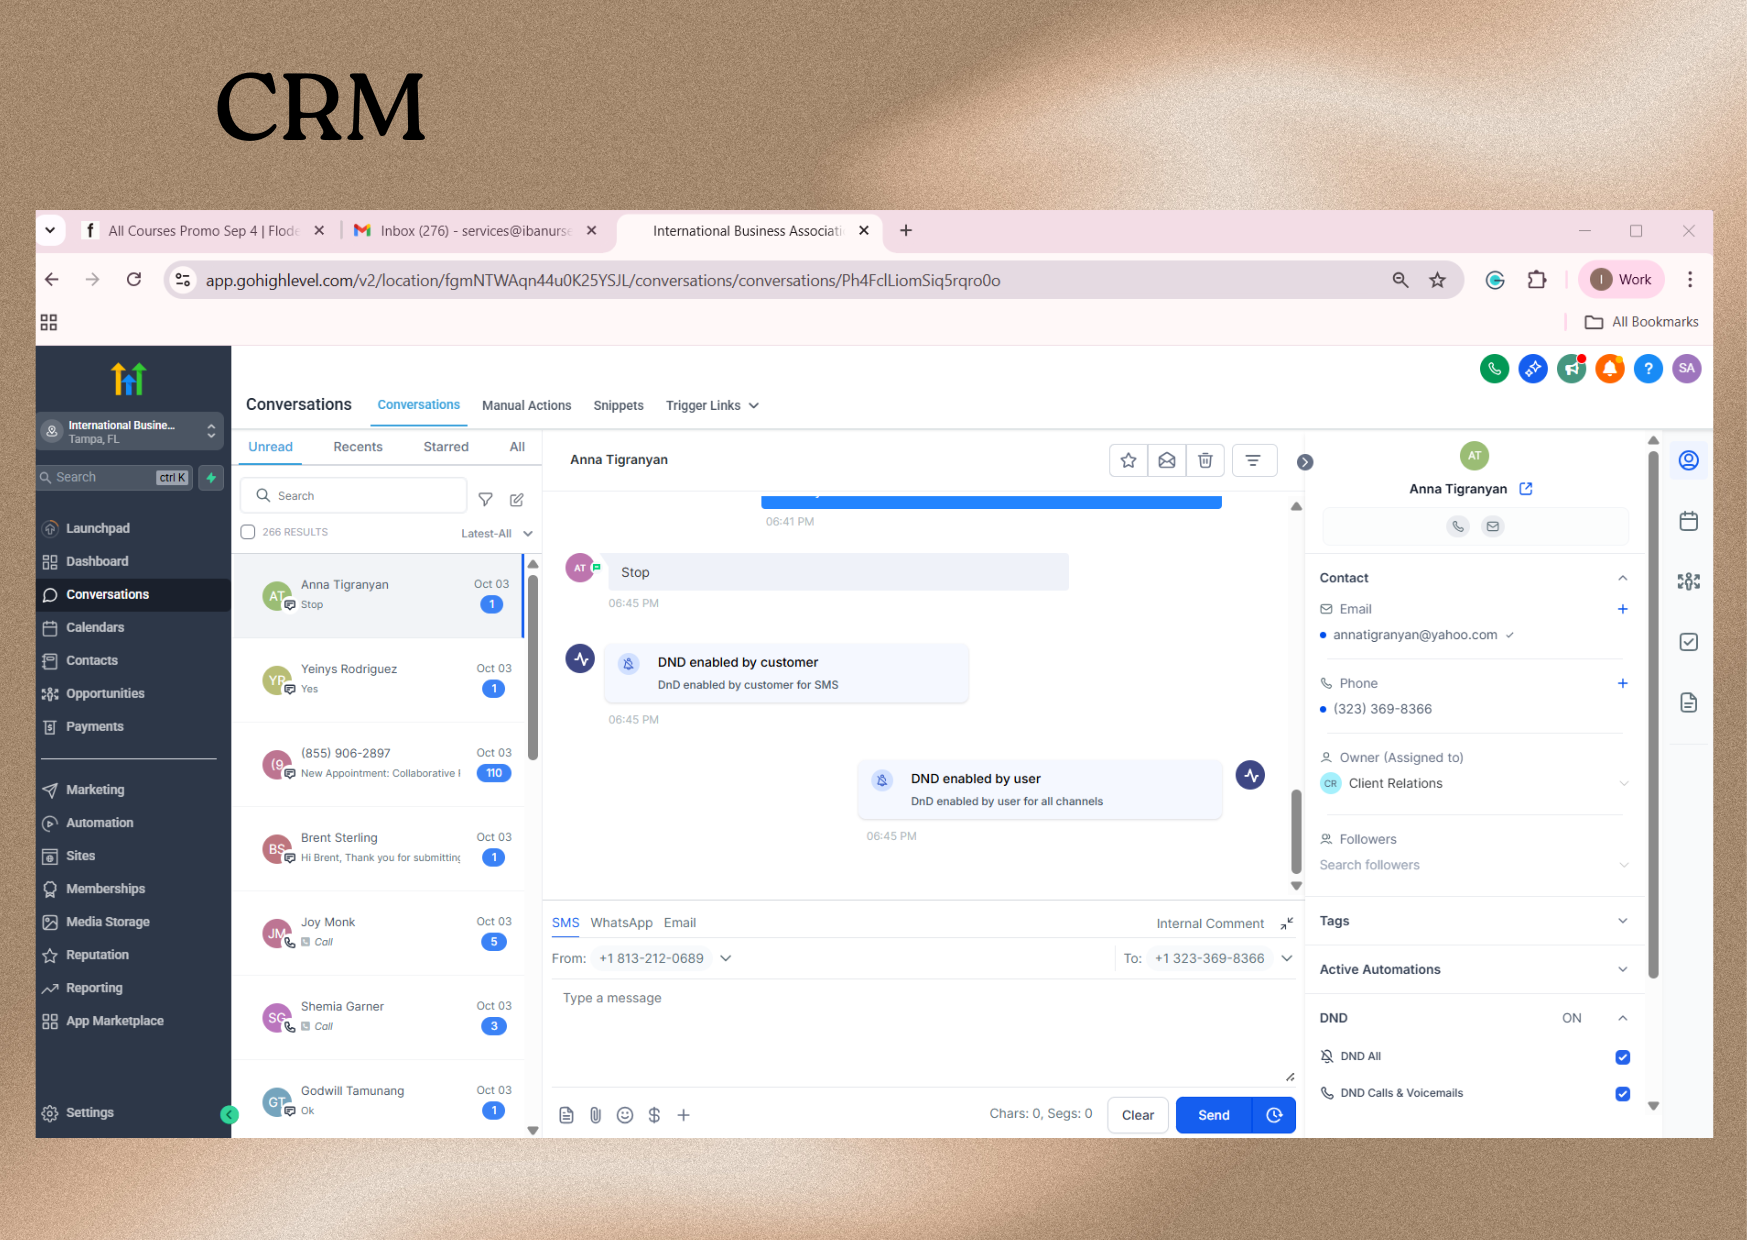Select the Email channel tab
1748x1240 pixels.
tap(680, 923)
